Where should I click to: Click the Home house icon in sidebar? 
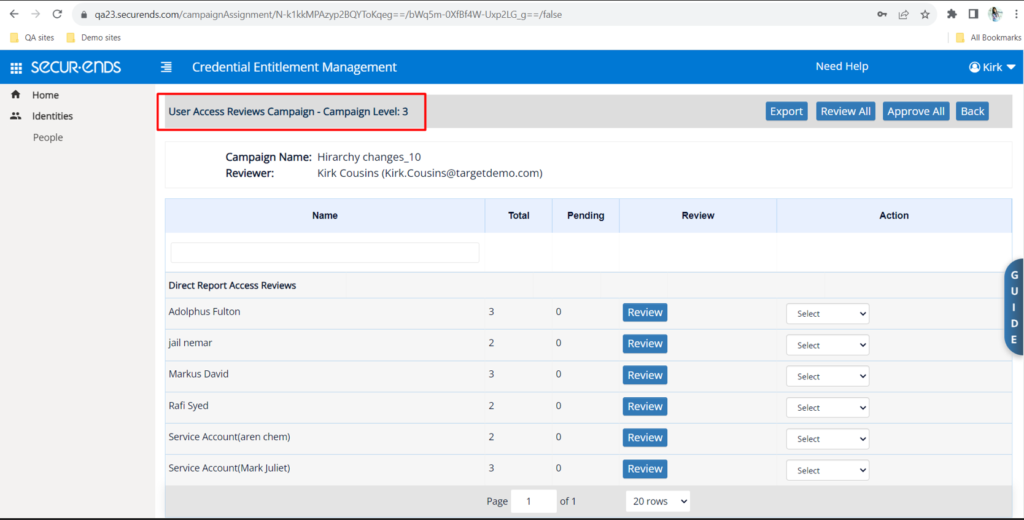(x=16, y=95)
